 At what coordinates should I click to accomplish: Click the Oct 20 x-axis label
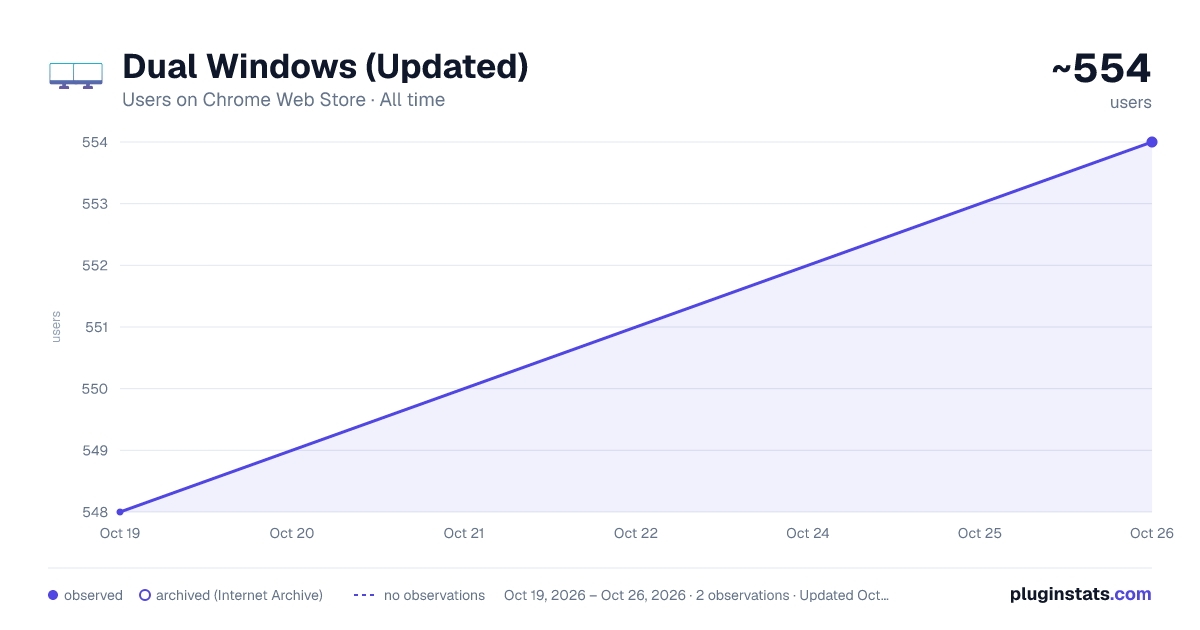[x=292, y=533]
